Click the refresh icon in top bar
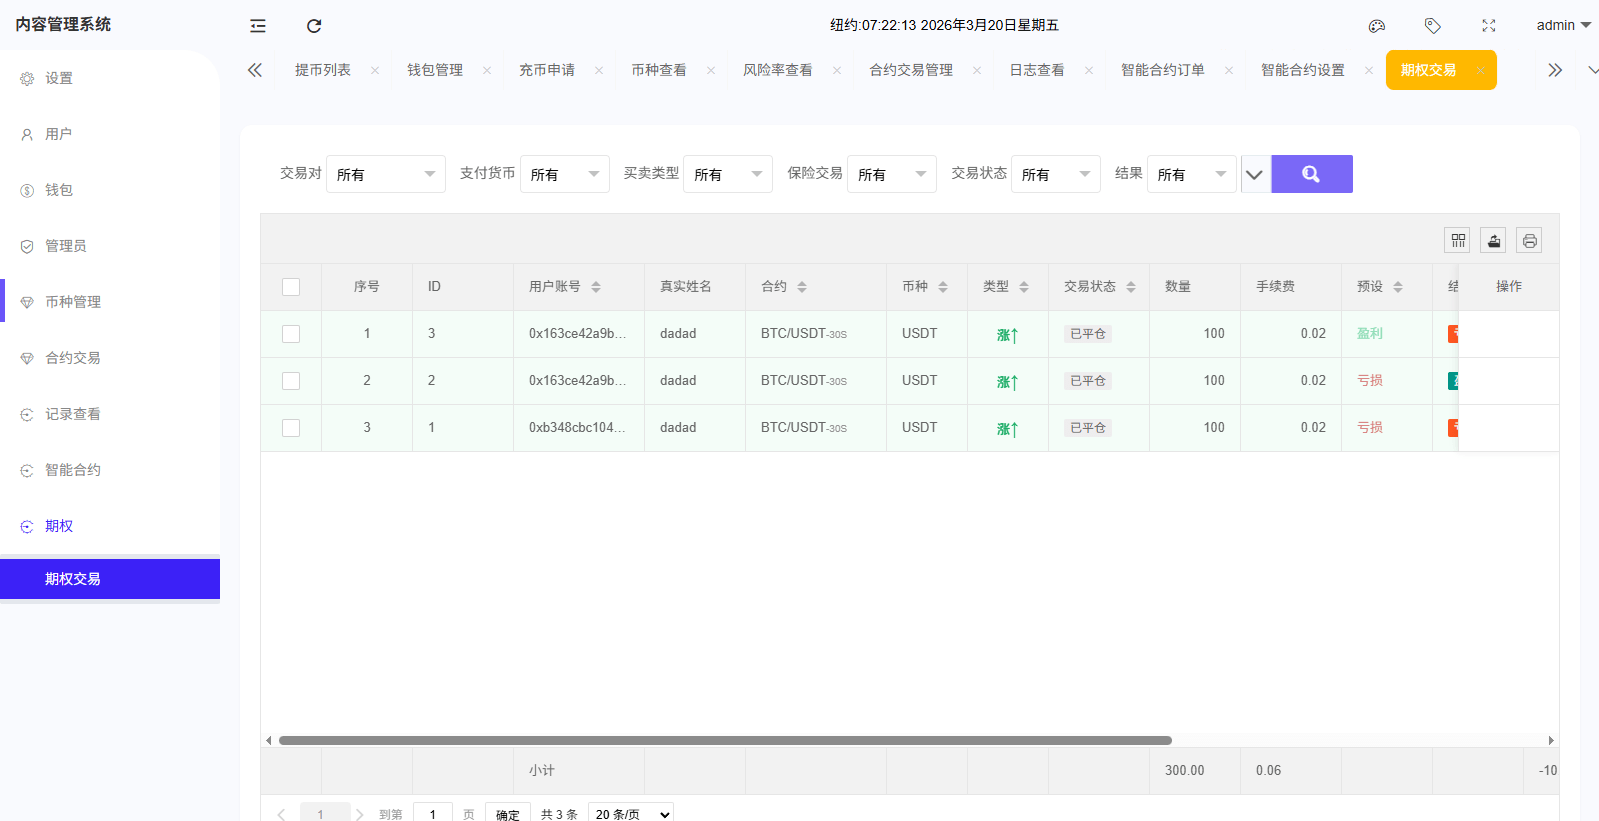The image size is (1599, 821). tap(314, 26)
